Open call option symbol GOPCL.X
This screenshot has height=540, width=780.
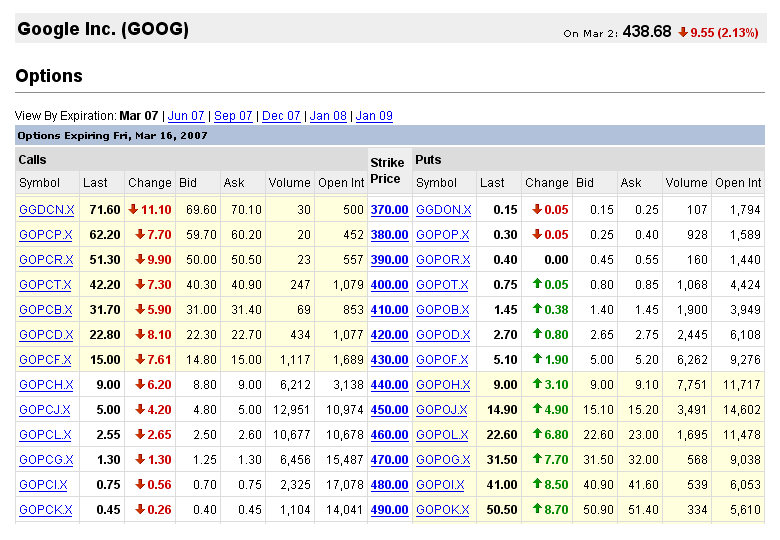point(45,435)
